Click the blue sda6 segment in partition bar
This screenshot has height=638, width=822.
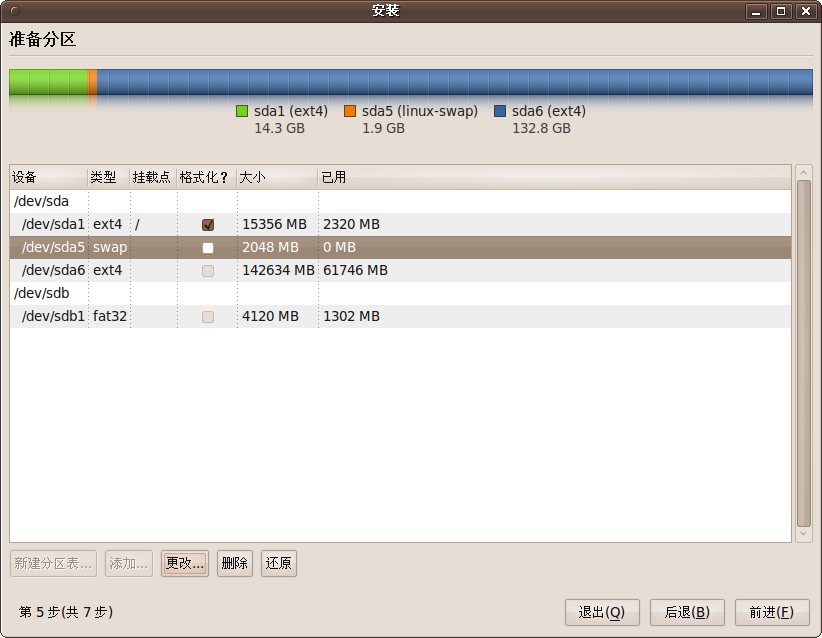click(455, 82)
